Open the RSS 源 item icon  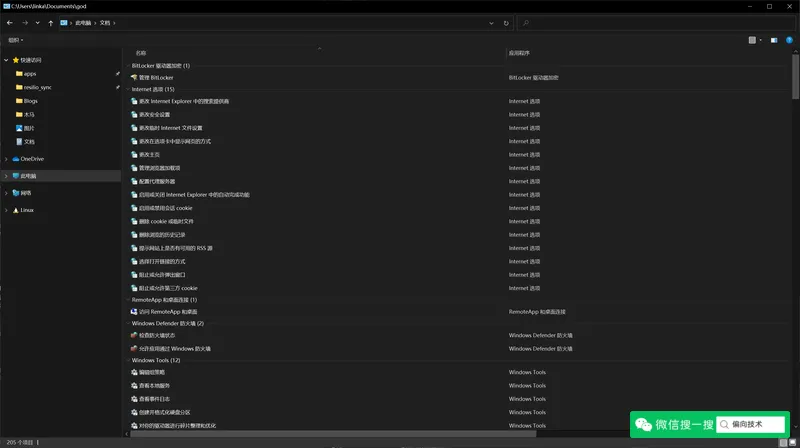(x=134, y=248)
